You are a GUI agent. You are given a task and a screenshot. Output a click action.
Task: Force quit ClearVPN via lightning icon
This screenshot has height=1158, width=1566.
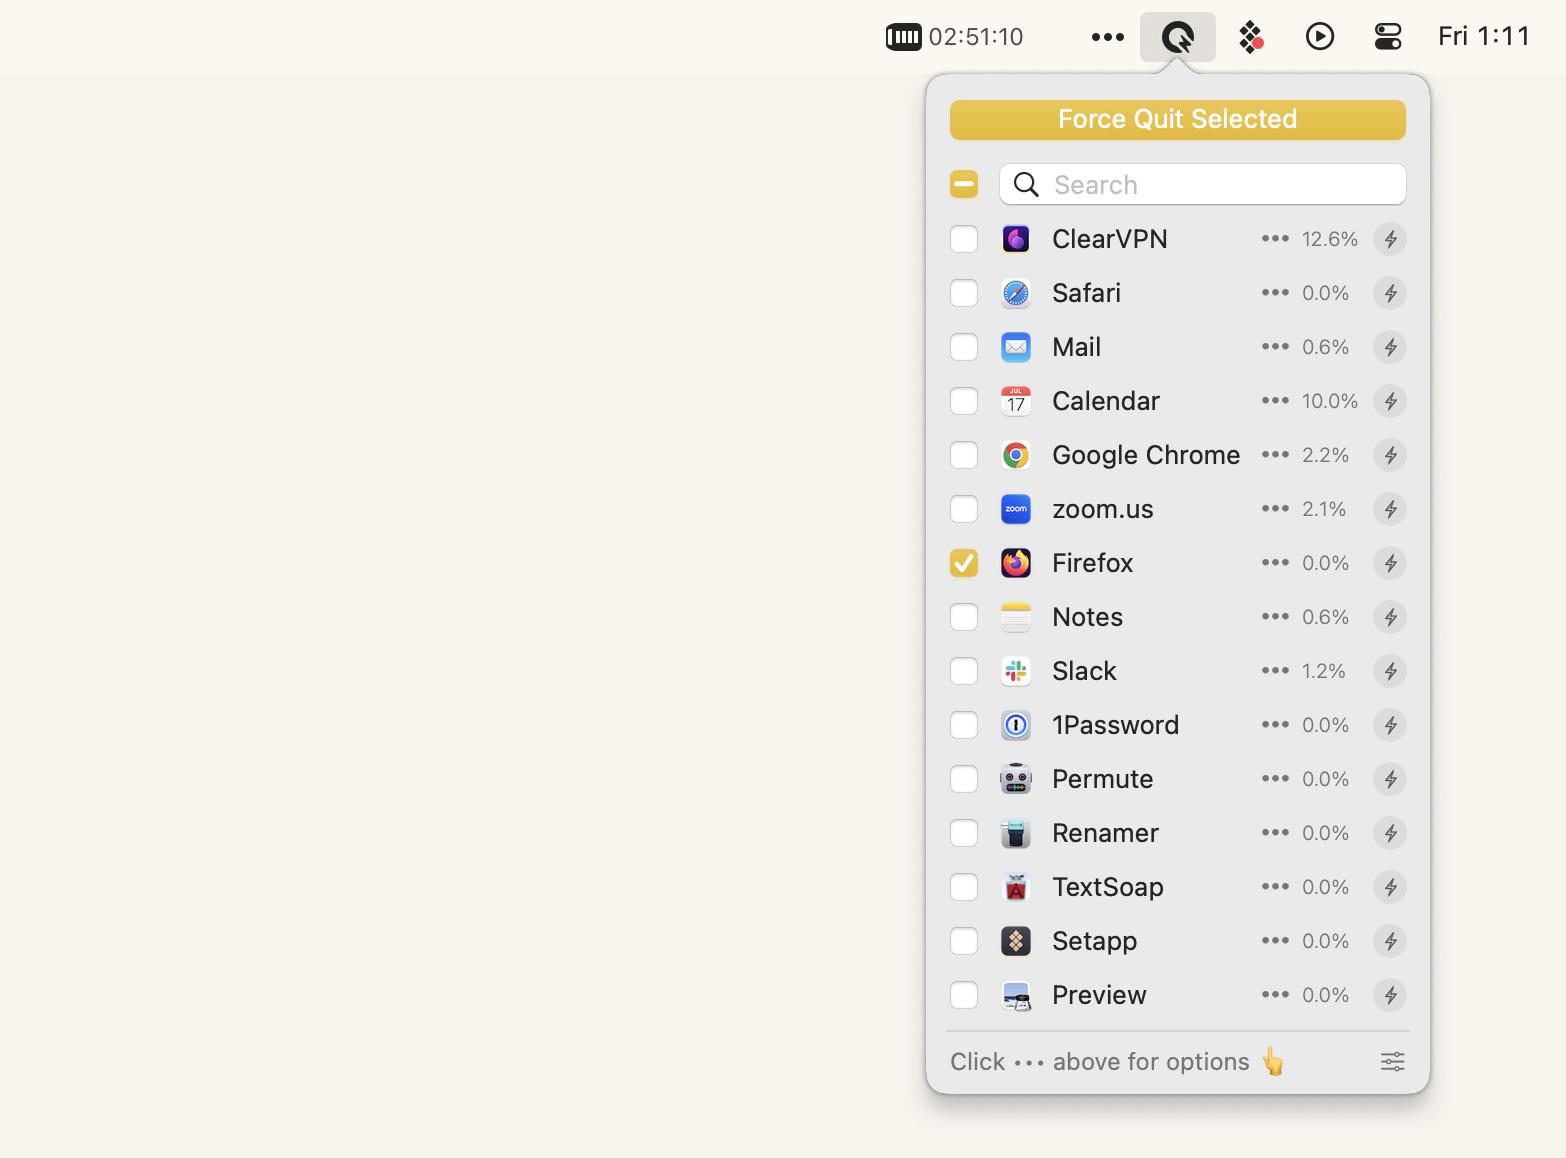1390,239
